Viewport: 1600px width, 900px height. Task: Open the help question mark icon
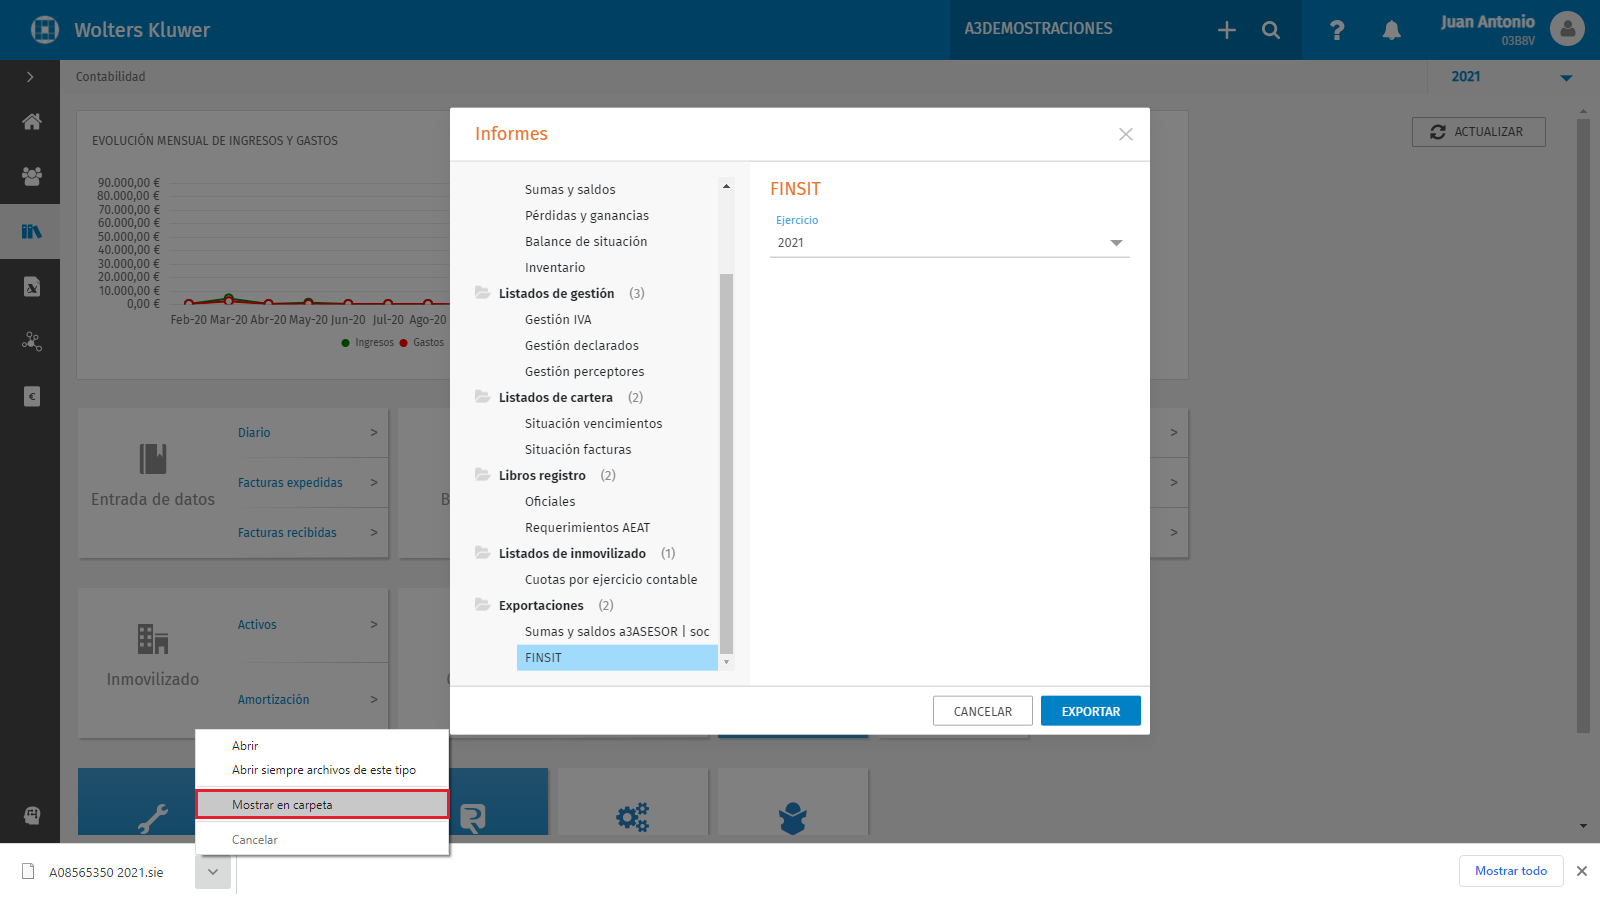[1337, 30]
